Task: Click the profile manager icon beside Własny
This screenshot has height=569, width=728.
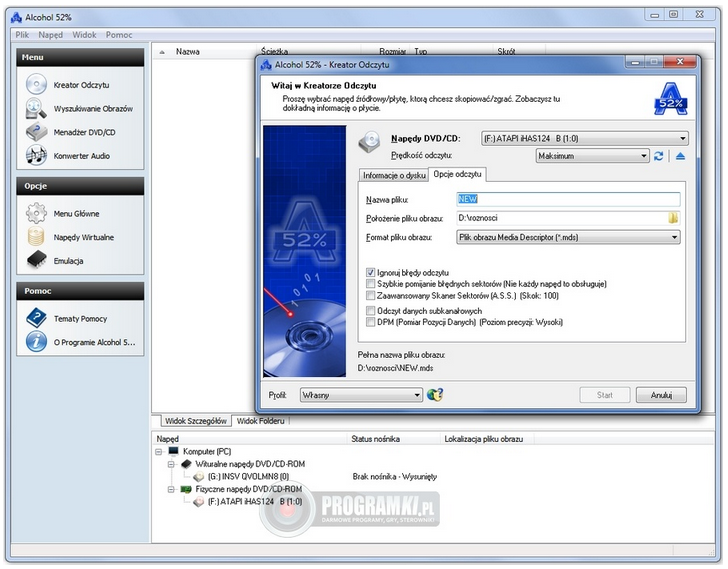Action: (435, 394)
